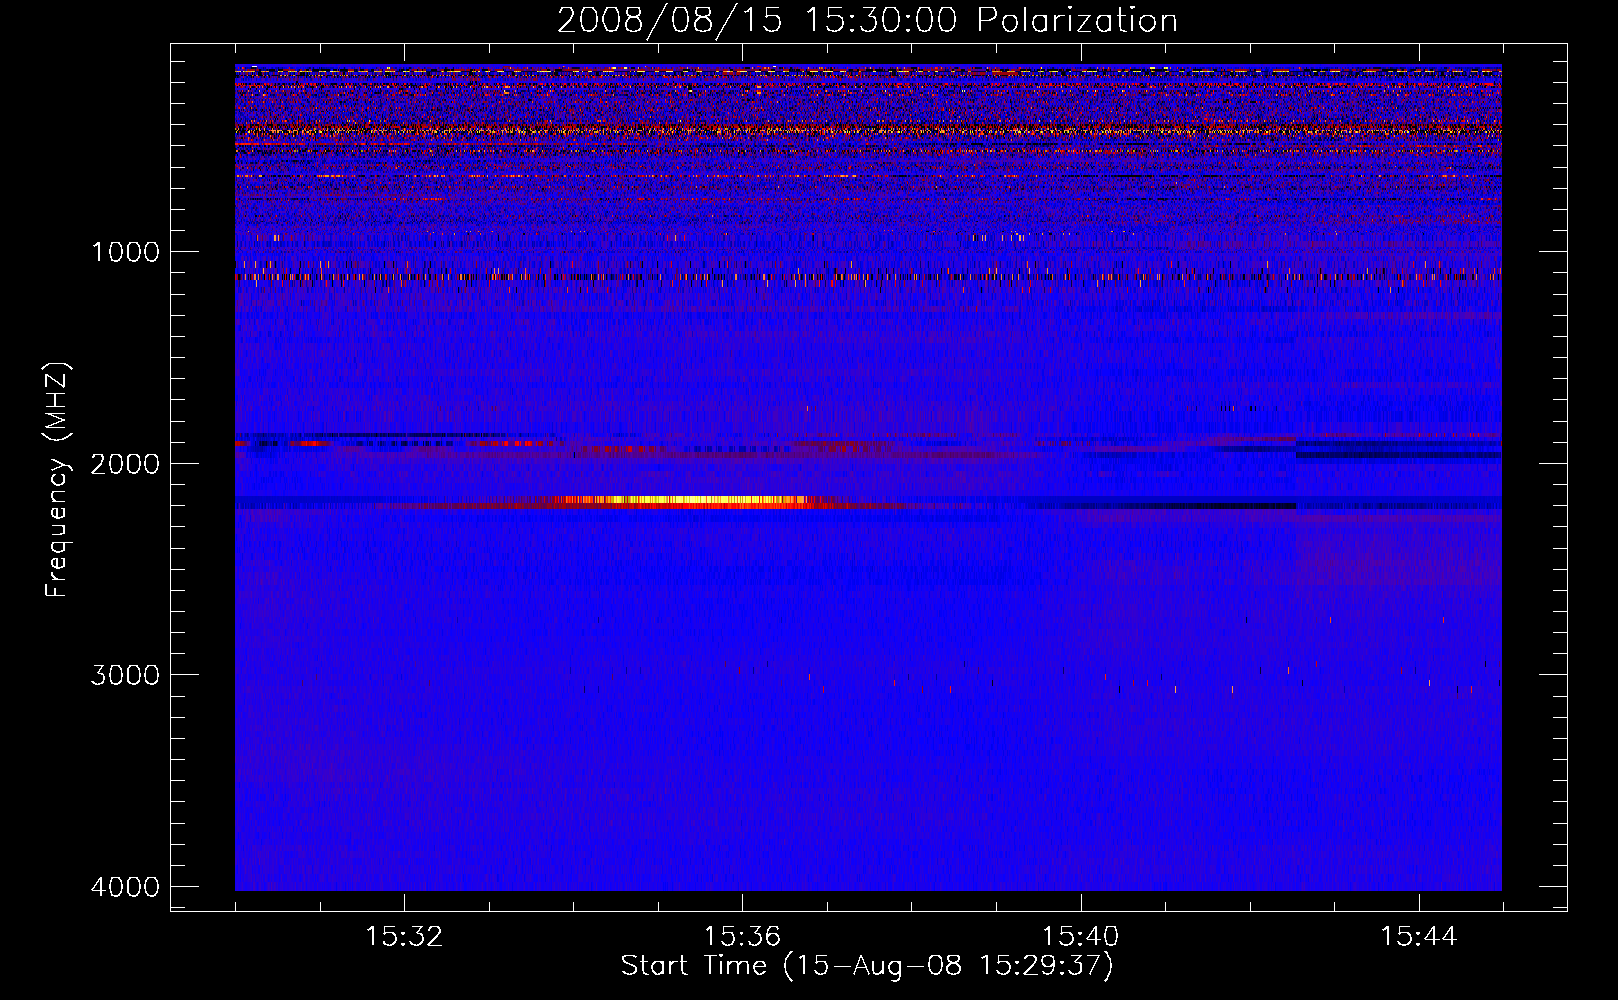
Task: Click the 4000 frequency tick label
Action: pos(125,887)
